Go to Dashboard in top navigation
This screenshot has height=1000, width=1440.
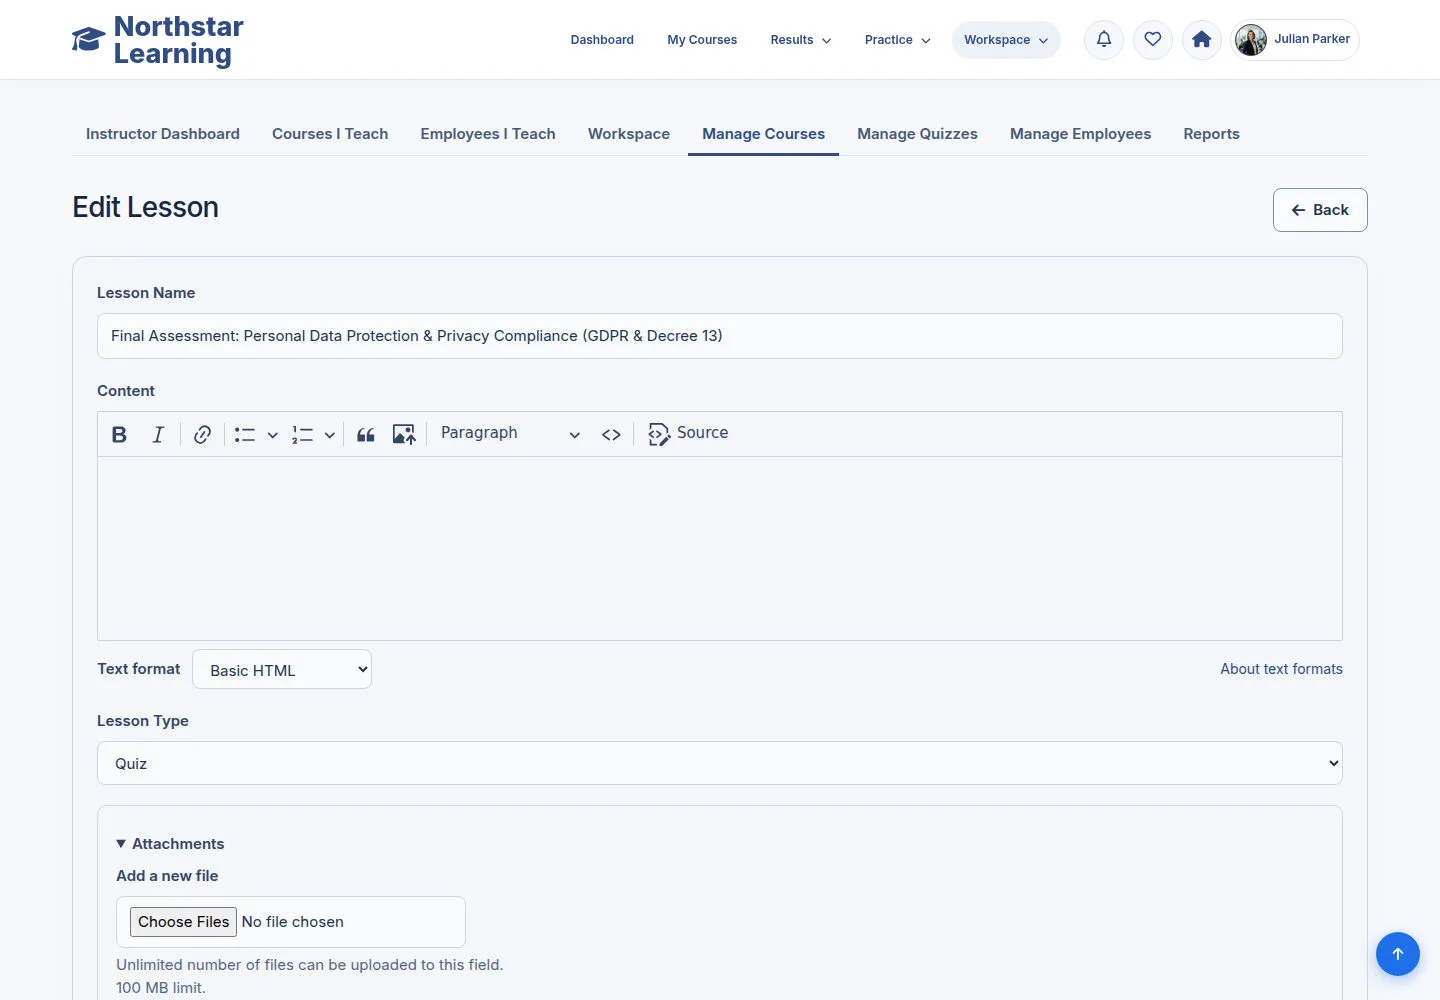602,40
